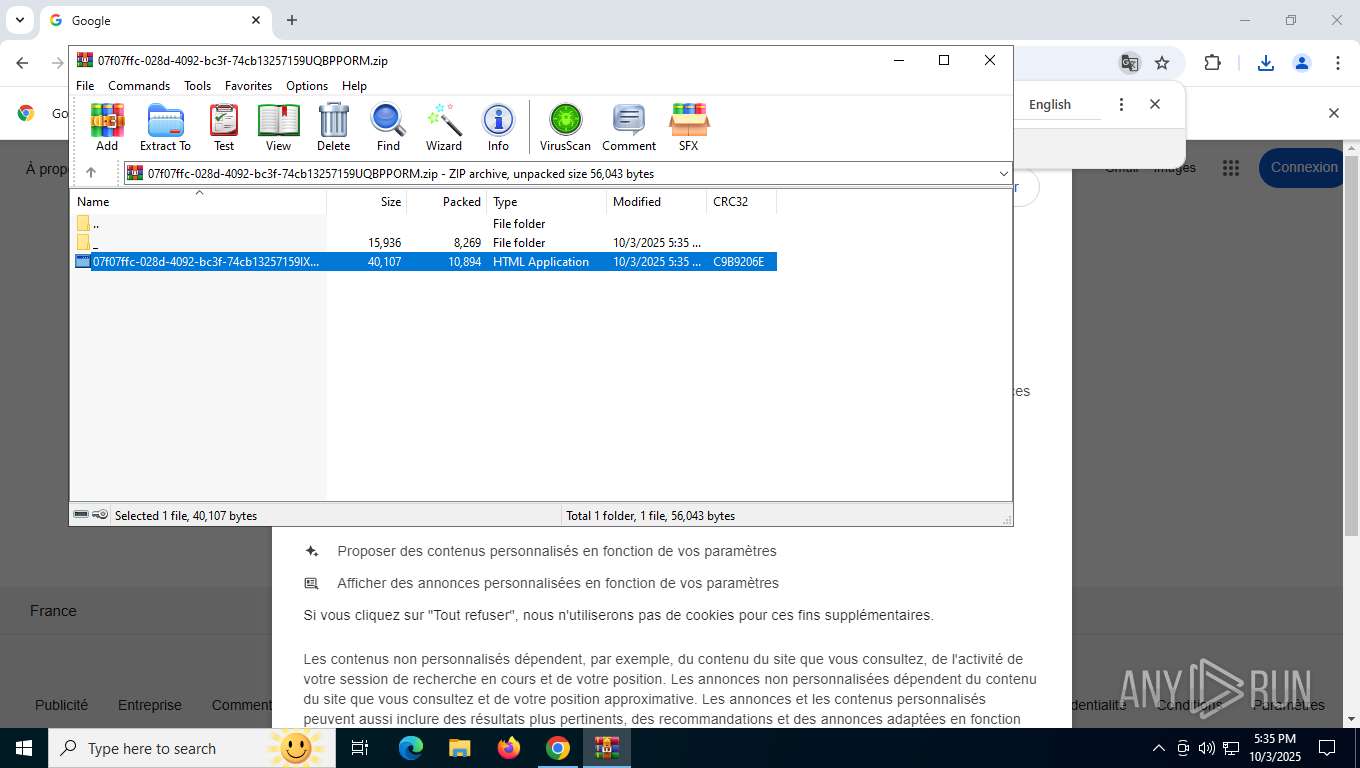1360x768 pixels.
Task: Go up one folder level arrow
Action: pyautogui.click(x=91, y=173)
